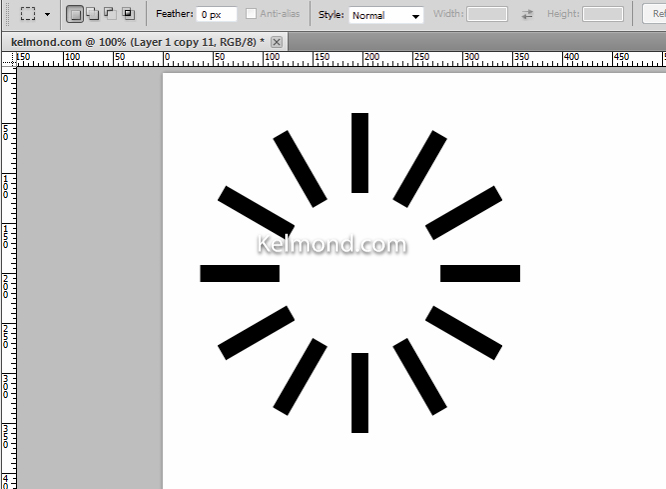Select the New selection mode icon
Image resolution: width=666 pixels, height=489 pixels.
pos(75,14)
